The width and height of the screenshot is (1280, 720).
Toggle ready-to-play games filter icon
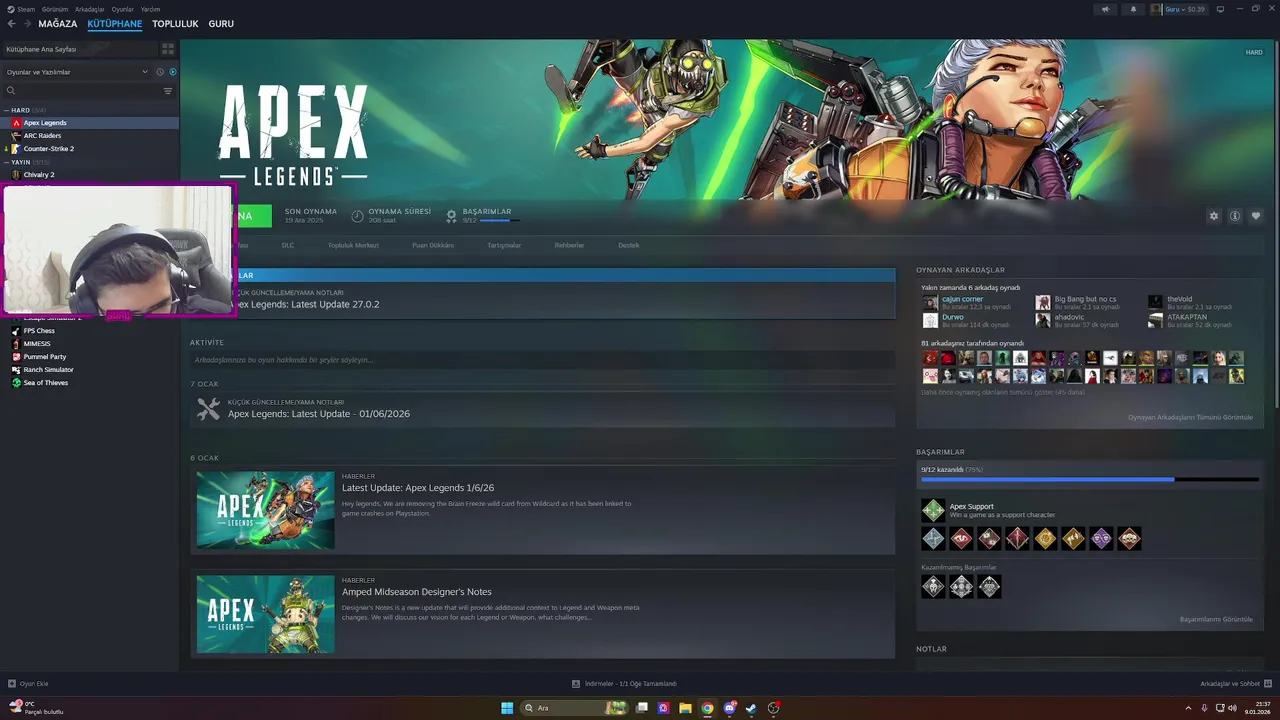pos(173,72)
